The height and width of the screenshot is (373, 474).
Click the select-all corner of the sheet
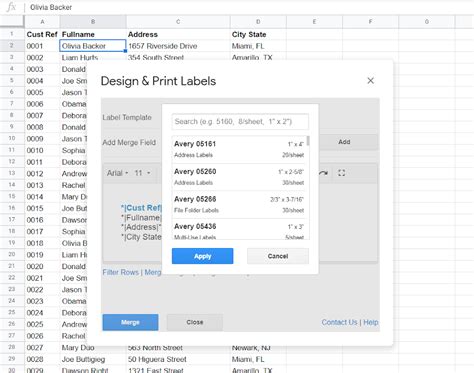tap(12, 22)
